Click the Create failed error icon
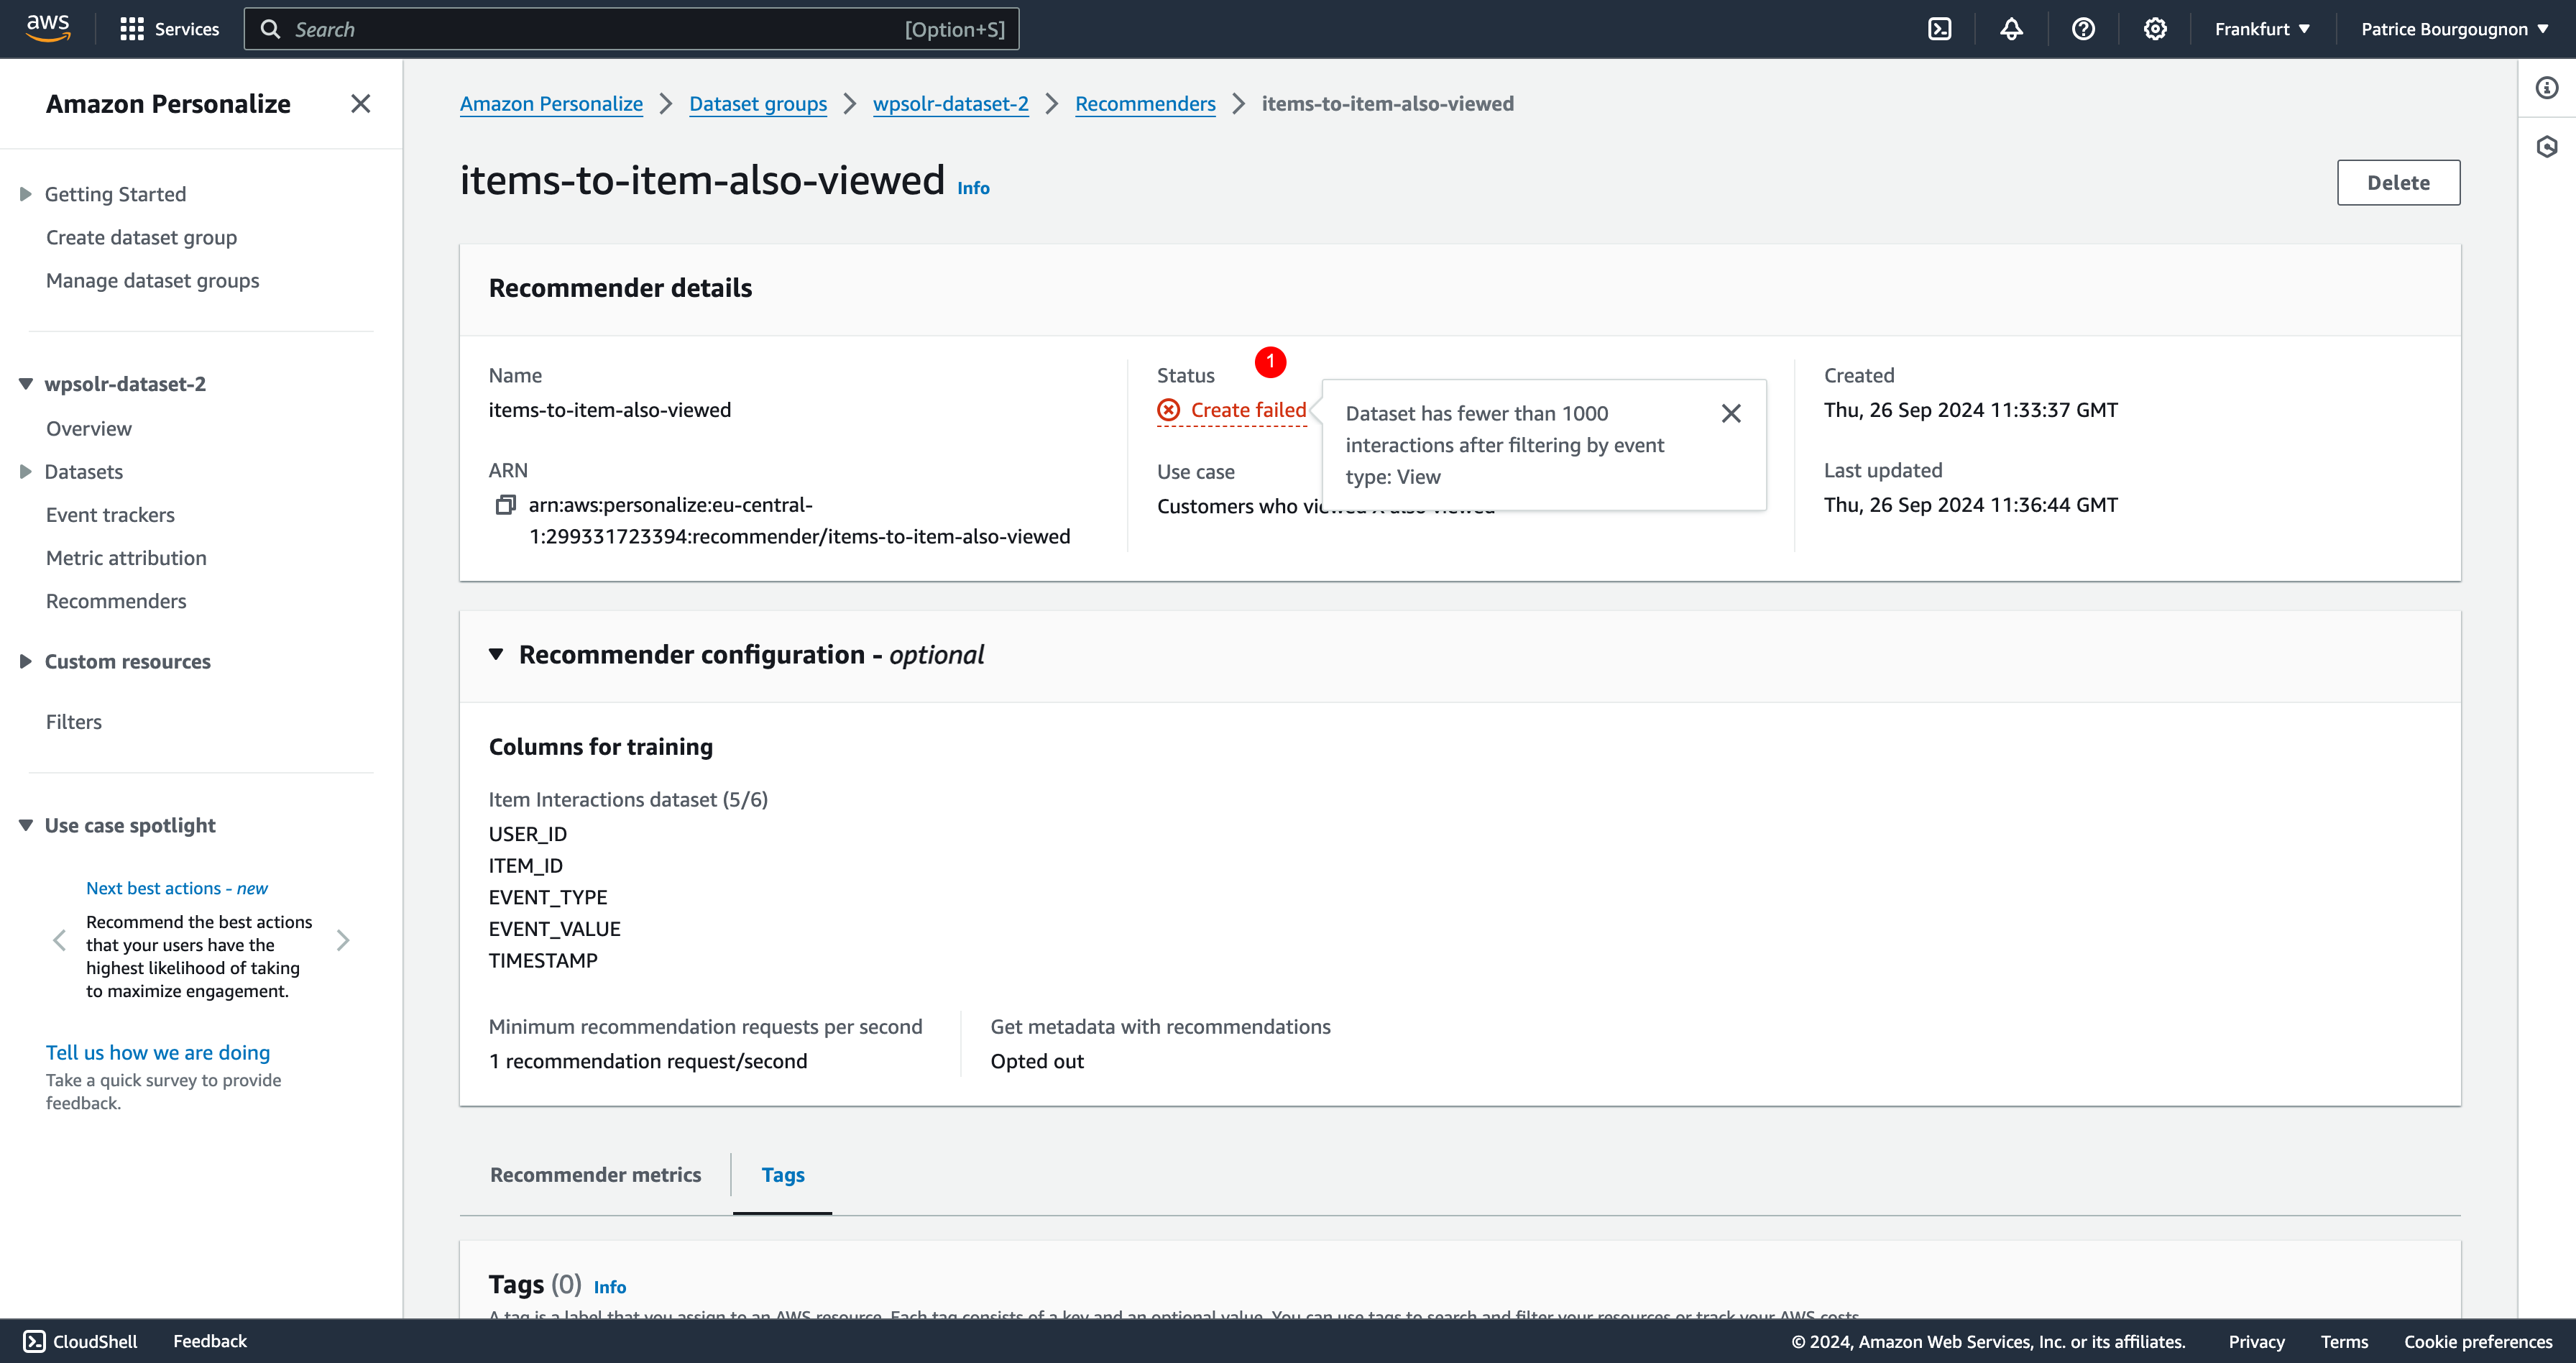Screen dimensions: 2576x1363 (1168, 410)
